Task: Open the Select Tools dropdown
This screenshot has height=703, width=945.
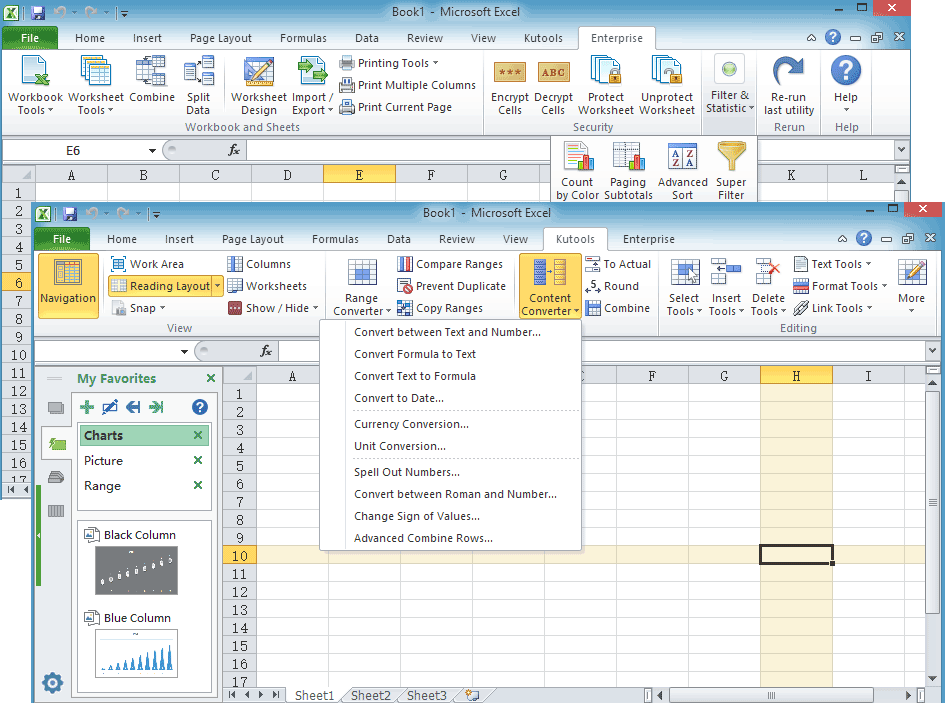Action: click(x=684, y=287)
